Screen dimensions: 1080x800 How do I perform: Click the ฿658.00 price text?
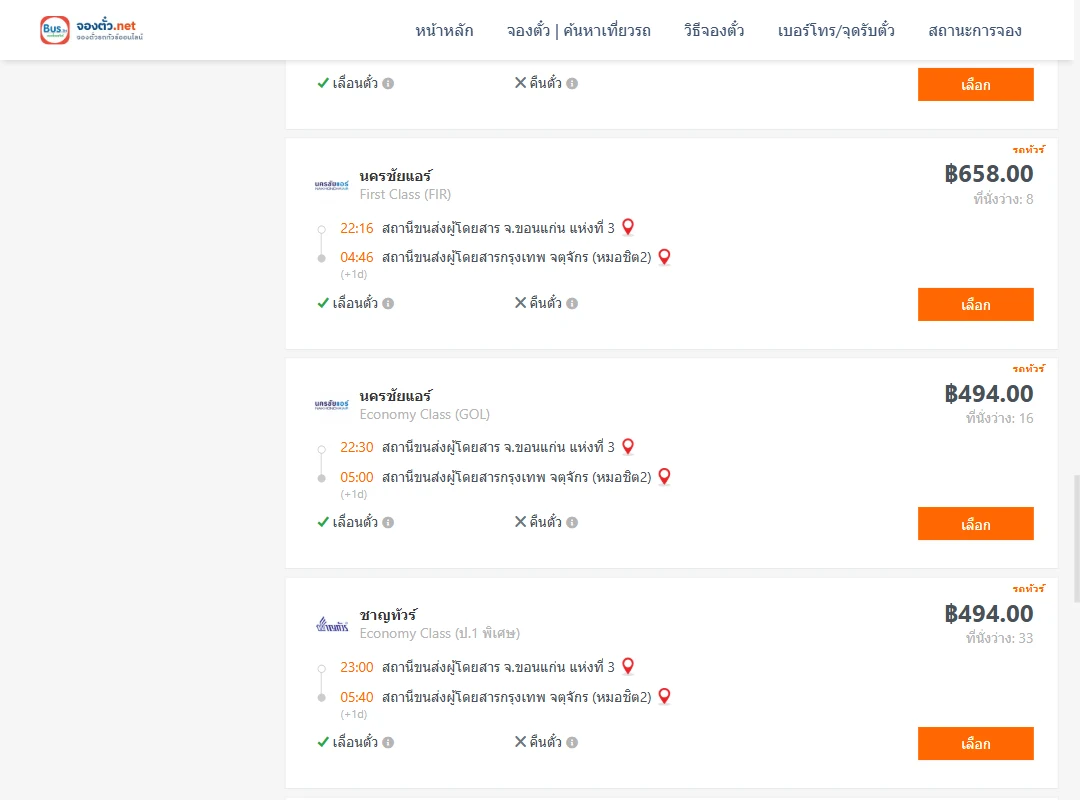(988, 174)
